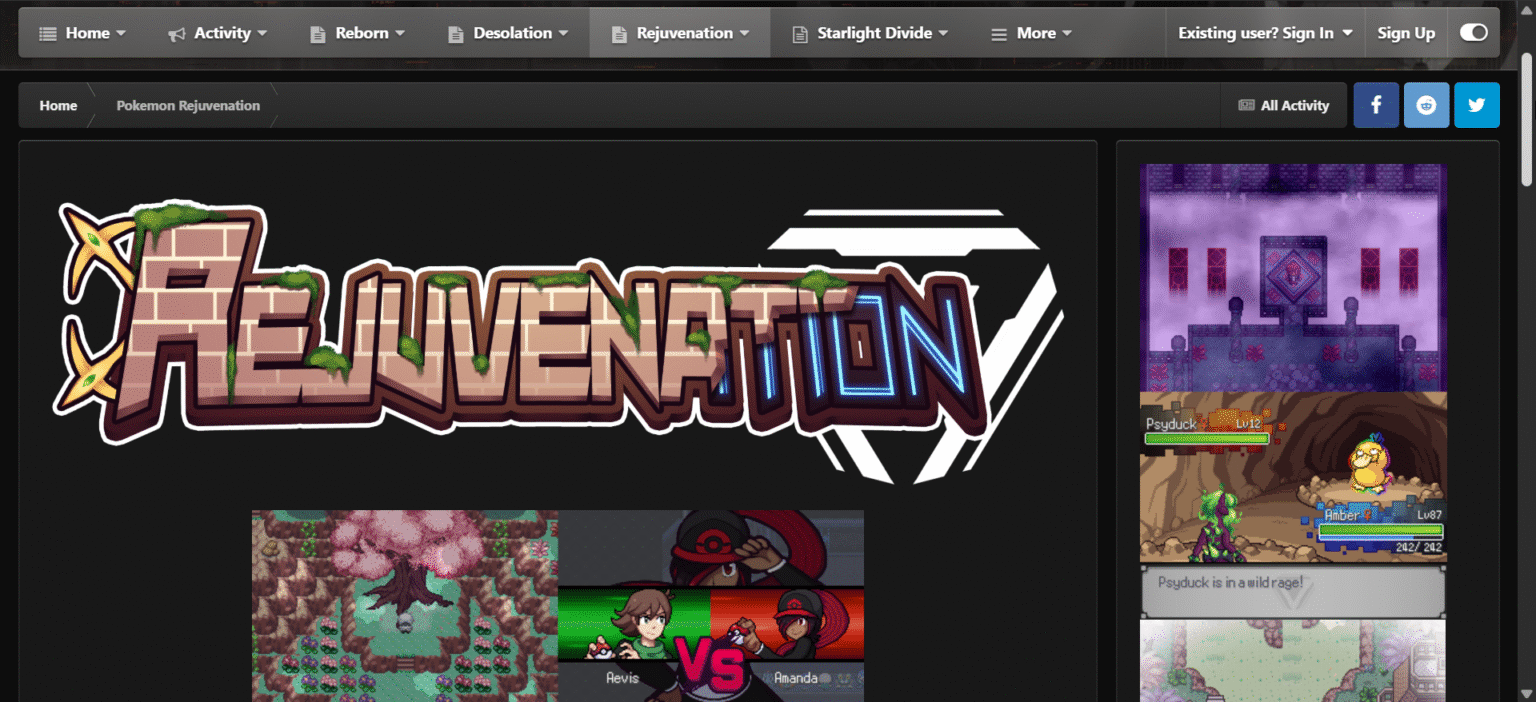Click the All Activity newspaper icon
1536x702 pixels.
coord(1246,105)
